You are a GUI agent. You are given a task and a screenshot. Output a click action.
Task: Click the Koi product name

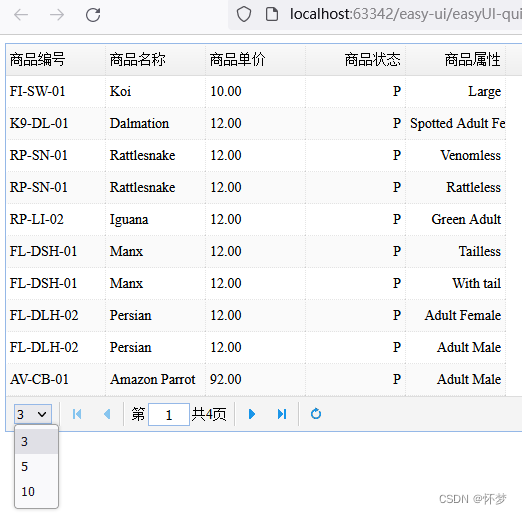click(120, 91)
